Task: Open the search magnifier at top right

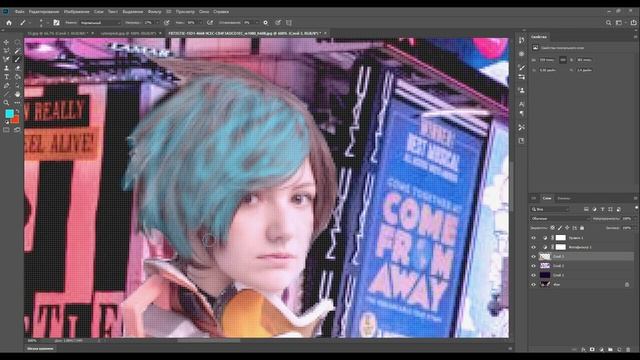Action: (608, 23)
